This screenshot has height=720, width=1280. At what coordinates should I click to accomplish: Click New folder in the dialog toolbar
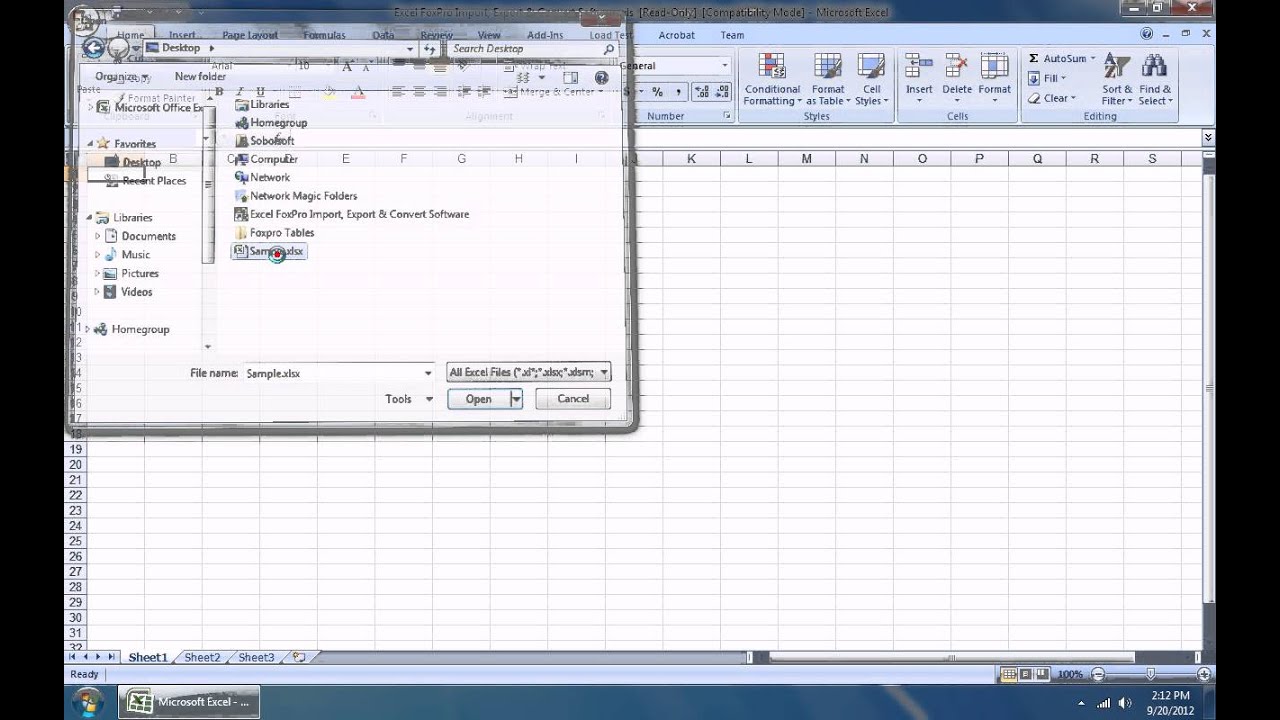coord(200,77)
